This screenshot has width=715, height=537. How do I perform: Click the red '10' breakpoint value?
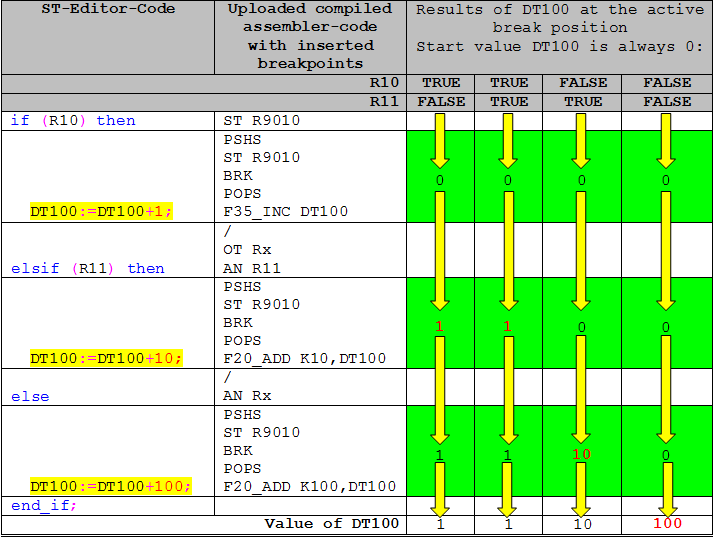click(x=581, y=454)
